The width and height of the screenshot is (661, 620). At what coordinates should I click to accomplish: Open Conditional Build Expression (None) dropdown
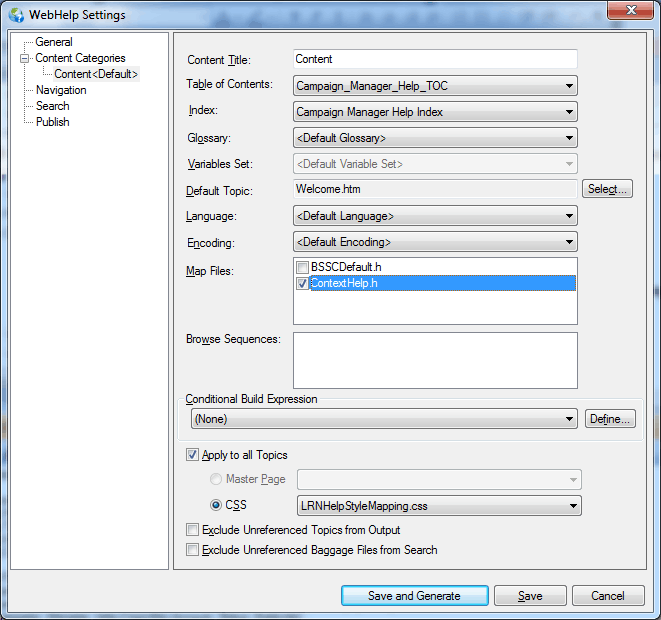point(384,419)
